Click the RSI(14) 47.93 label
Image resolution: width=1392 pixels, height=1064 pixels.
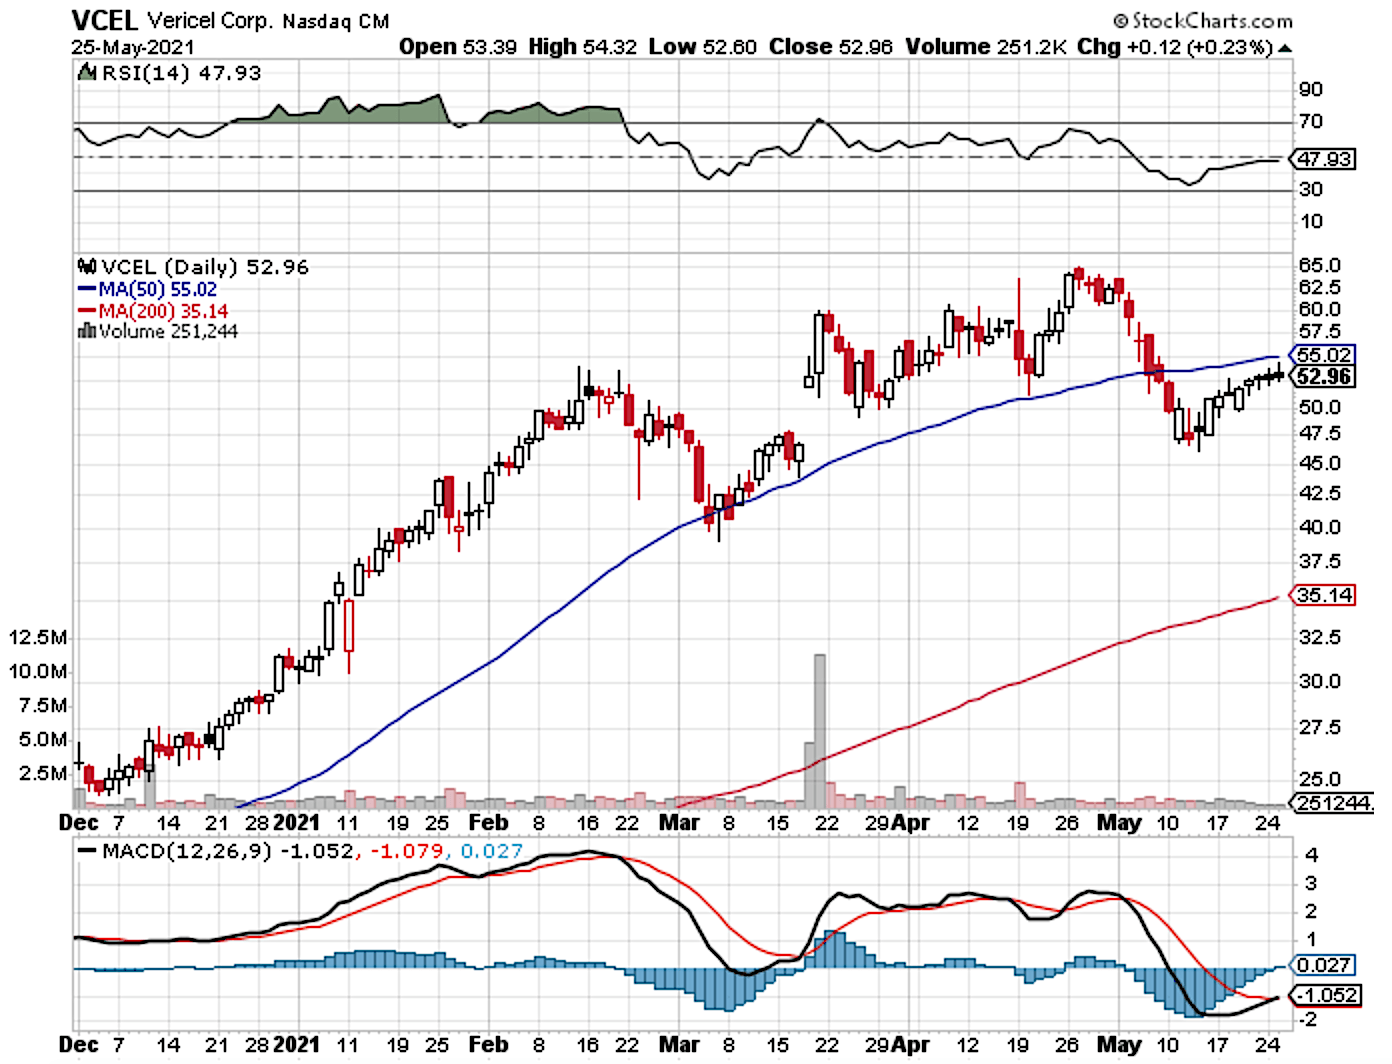click(181, 73)
